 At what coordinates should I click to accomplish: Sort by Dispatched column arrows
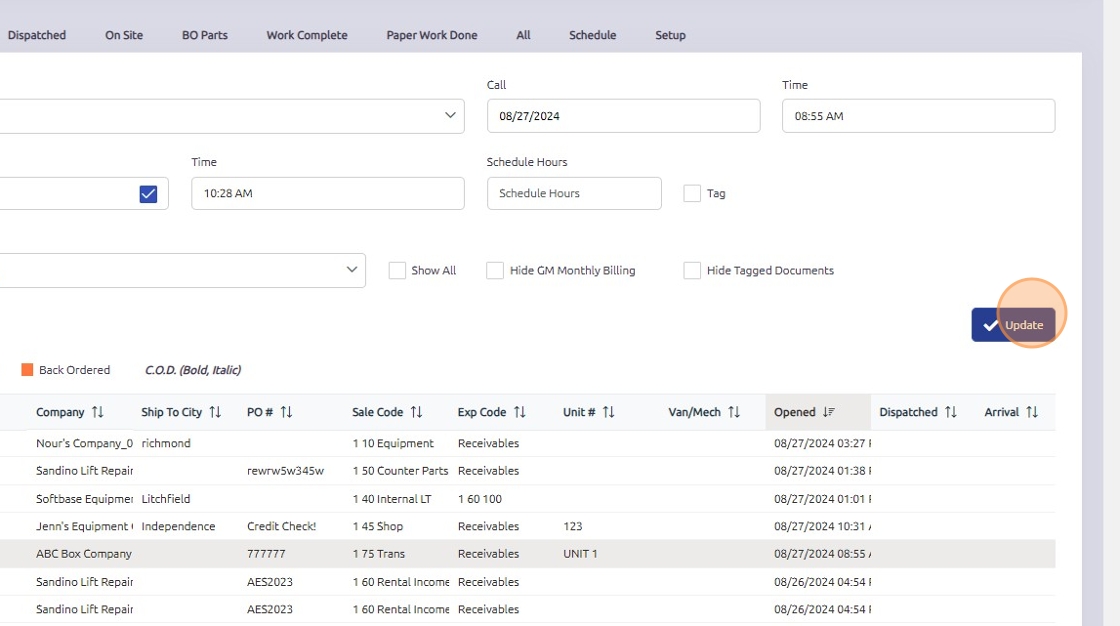click(x=950, y=412)
